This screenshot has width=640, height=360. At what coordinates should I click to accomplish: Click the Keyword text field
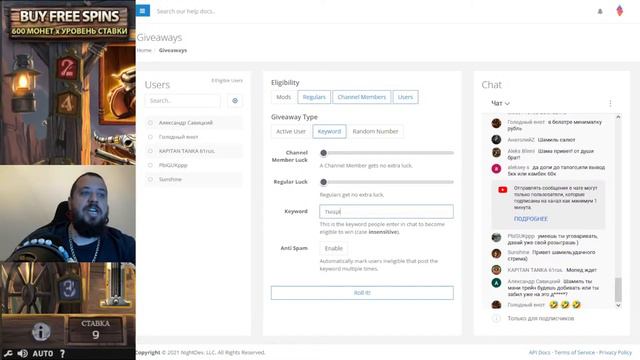(x=386, y=211)
